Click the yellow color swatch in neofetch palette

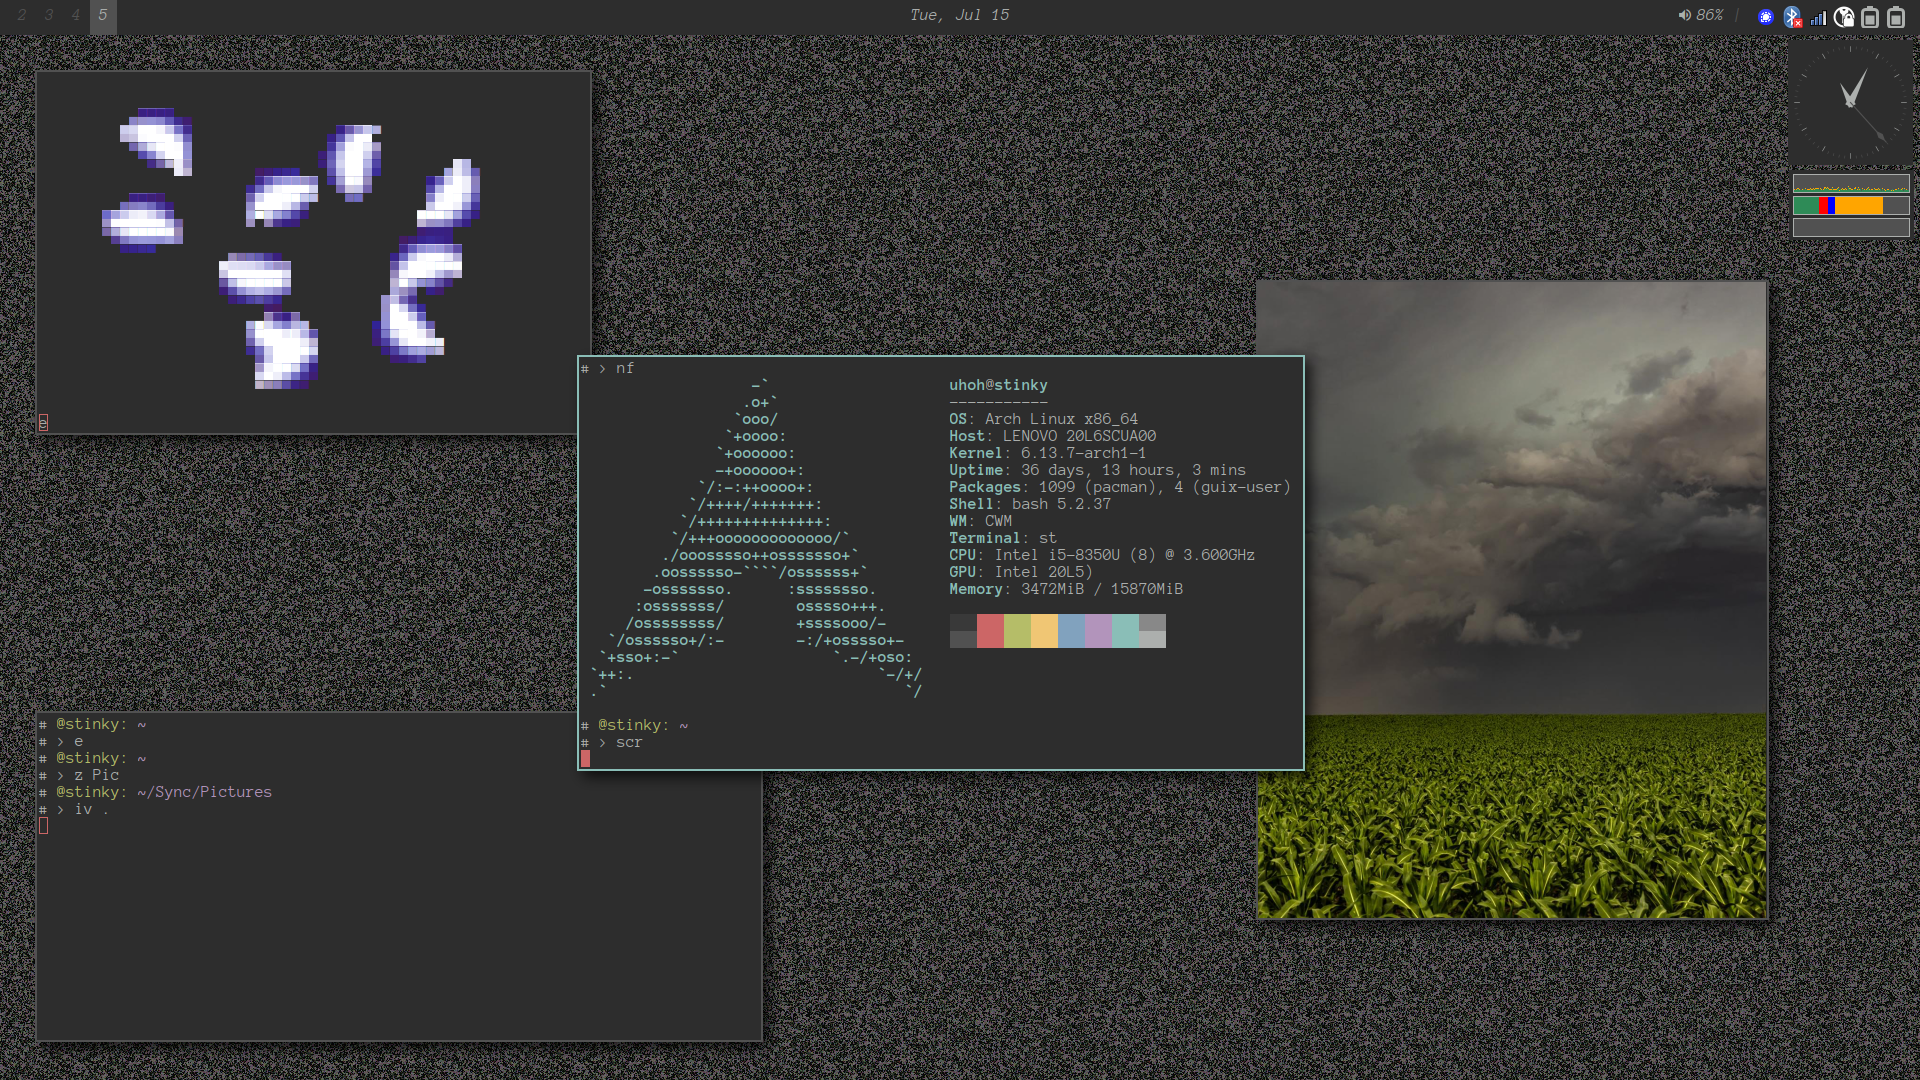click(1044, 631)
